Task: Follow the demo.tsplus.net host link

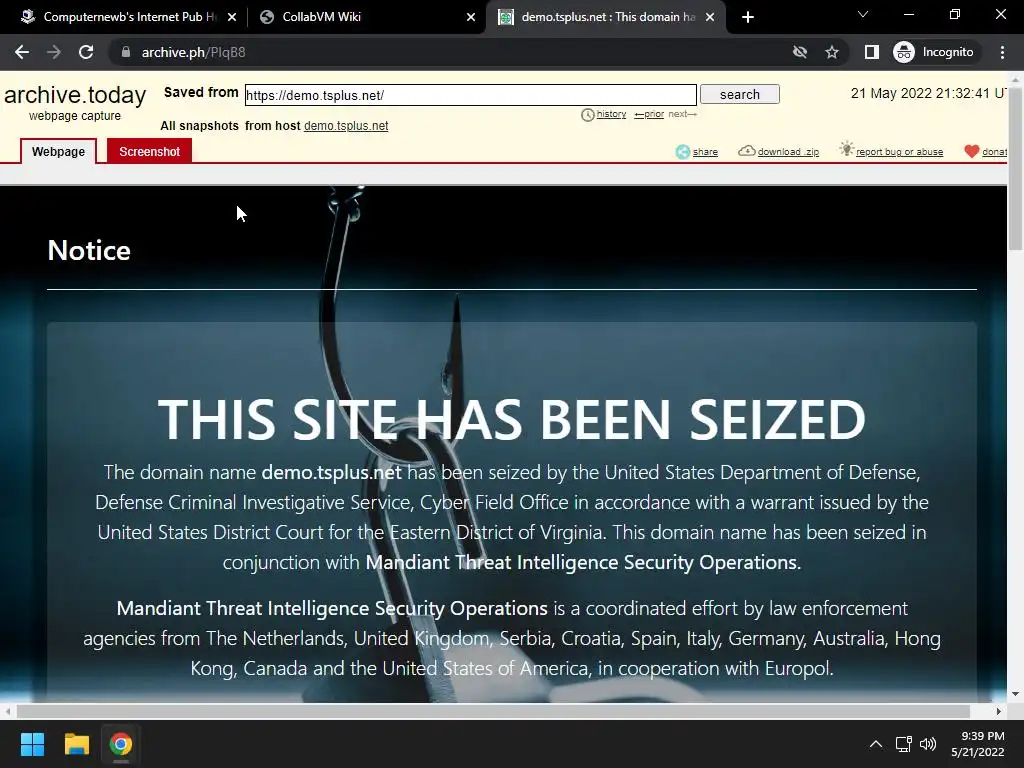Action: click(x=346, y=125)
